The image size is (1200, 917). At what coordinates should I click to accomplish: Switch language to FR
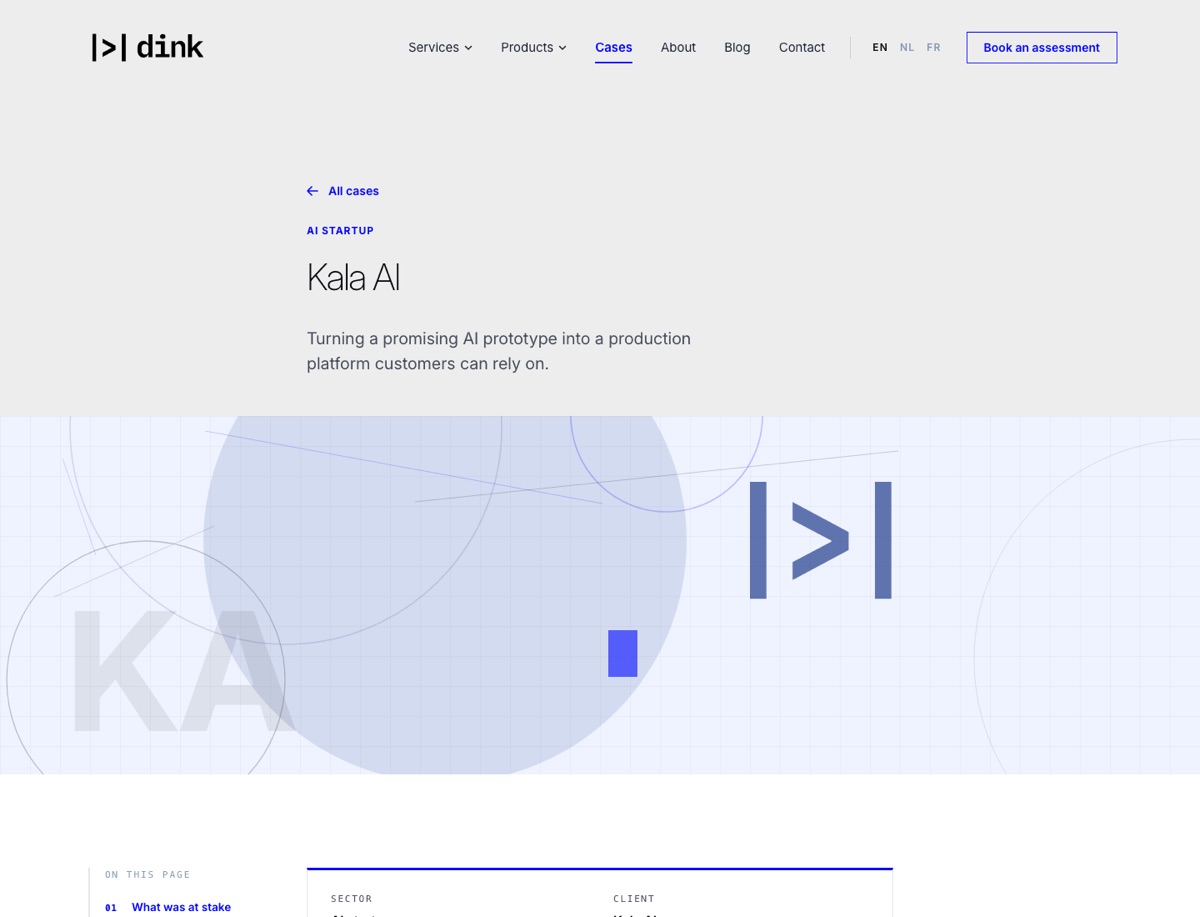point(933,47)
